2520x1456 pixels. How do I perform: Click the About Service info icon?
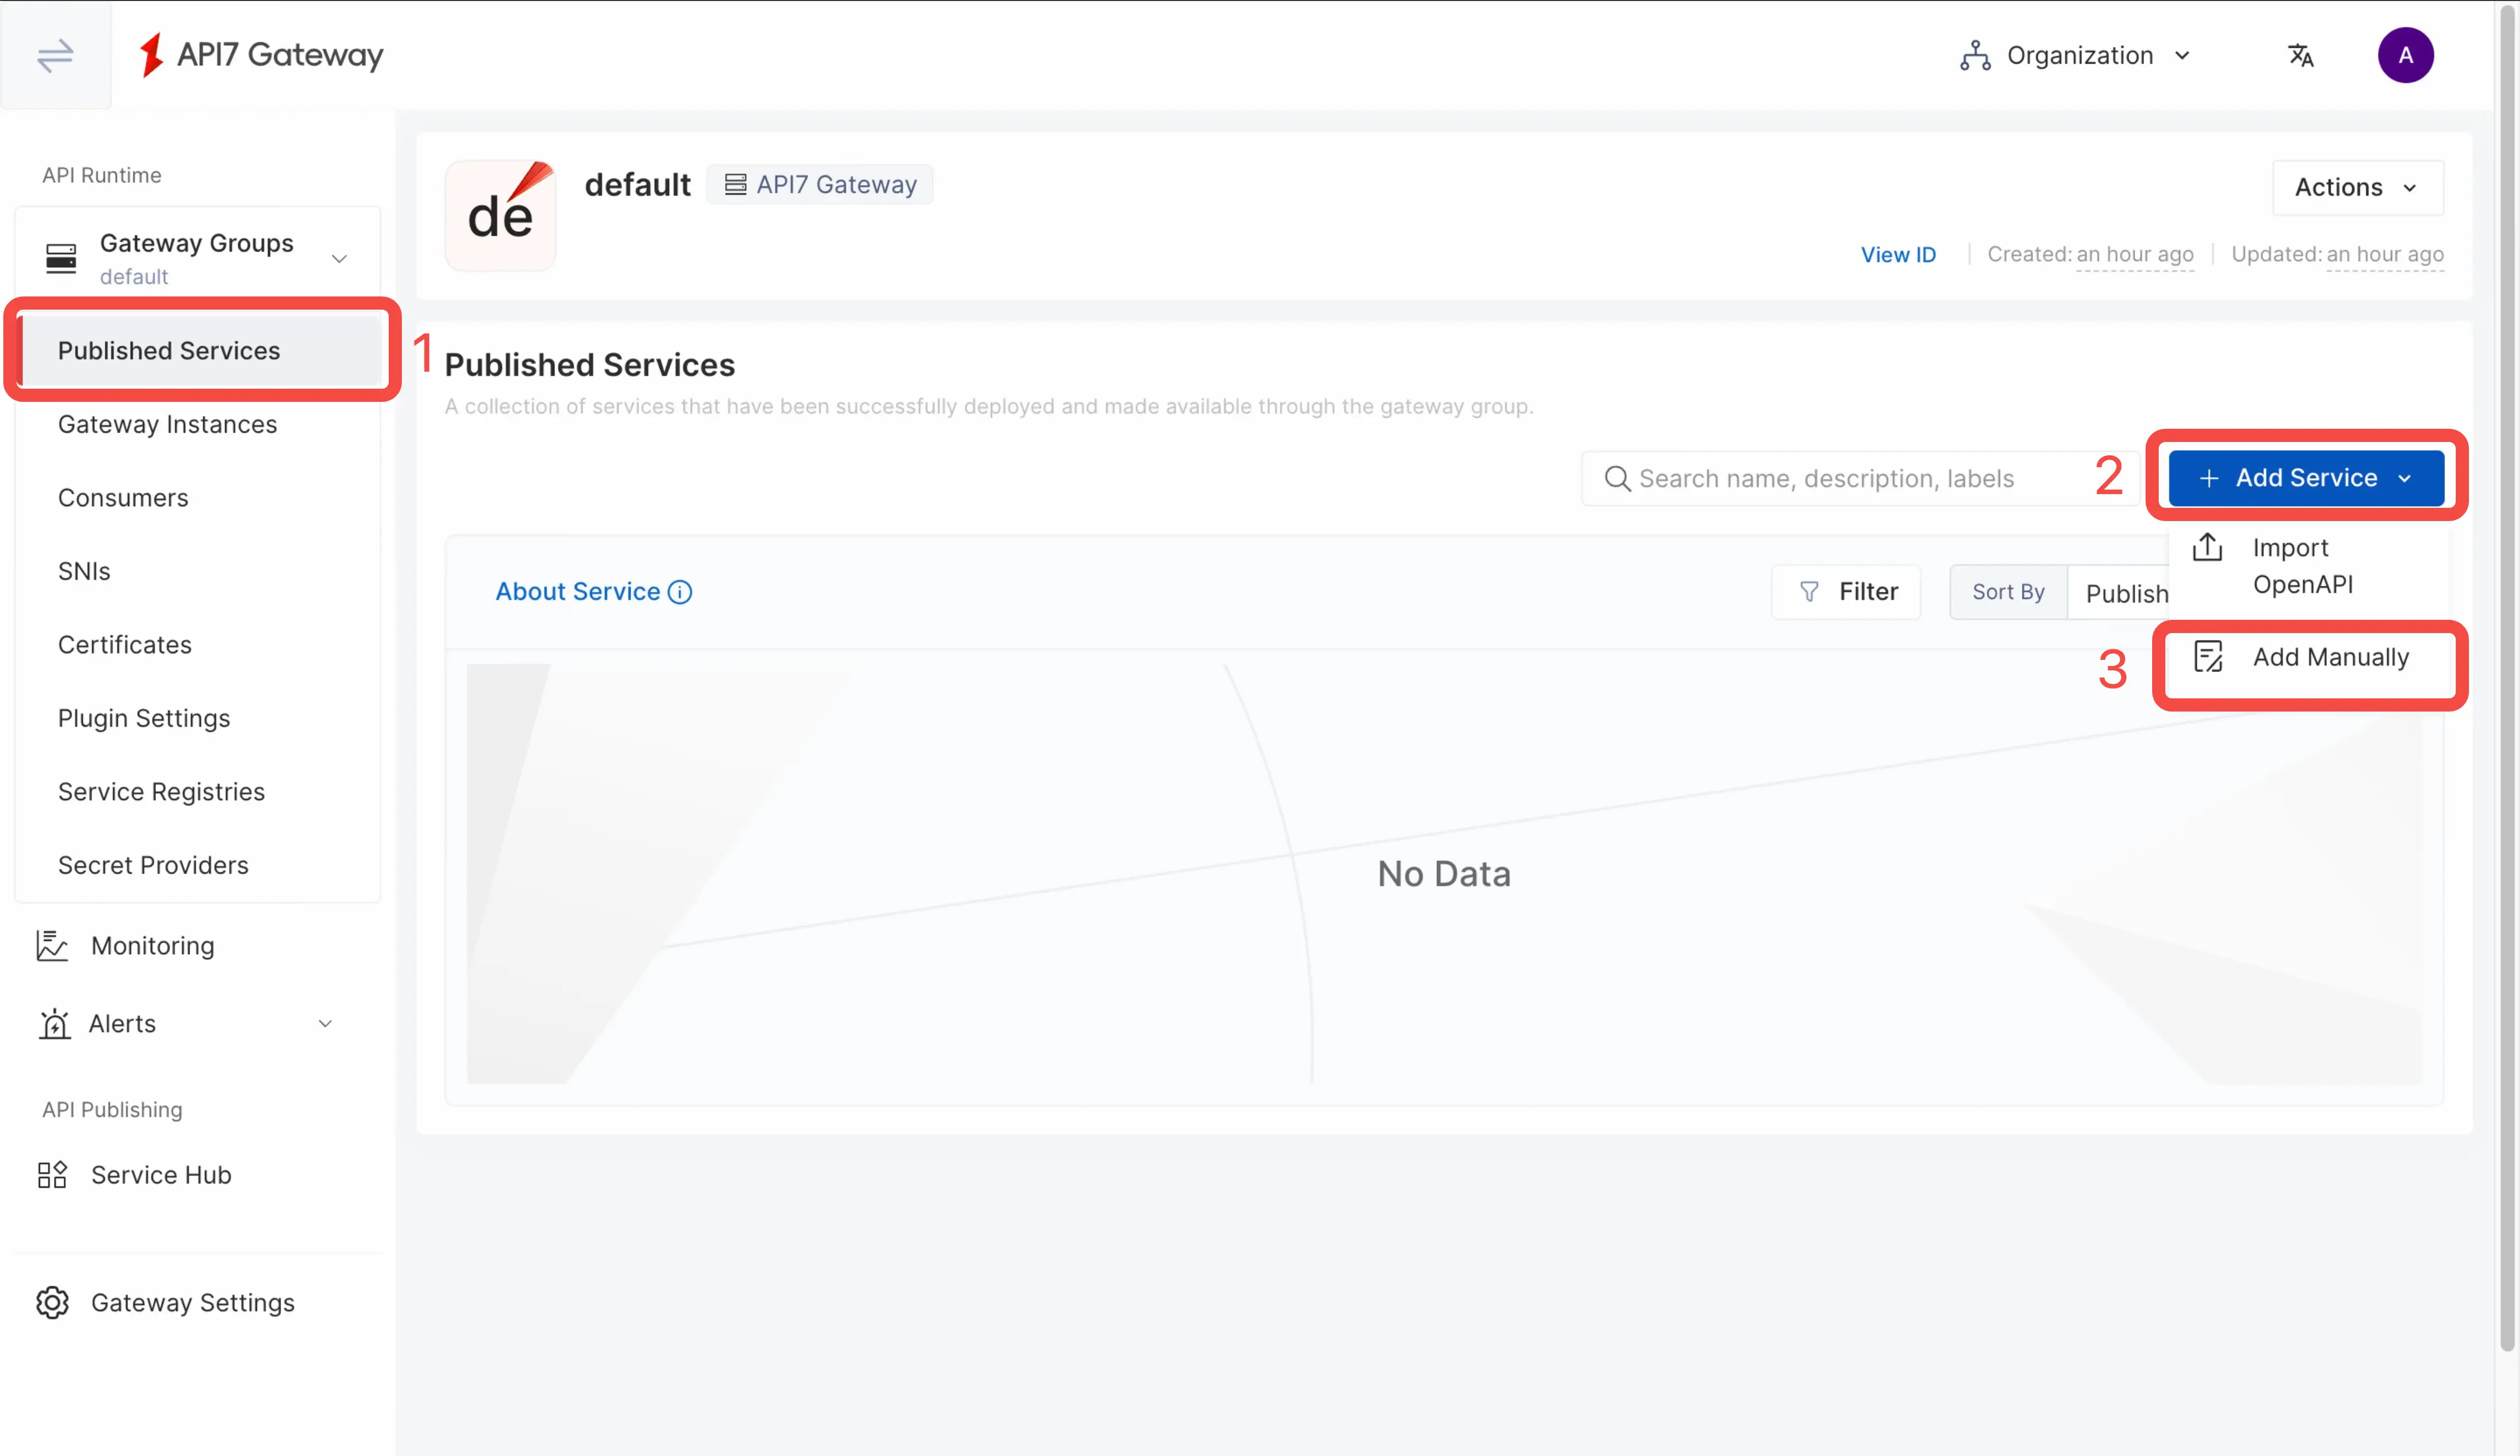pos(680,592)
